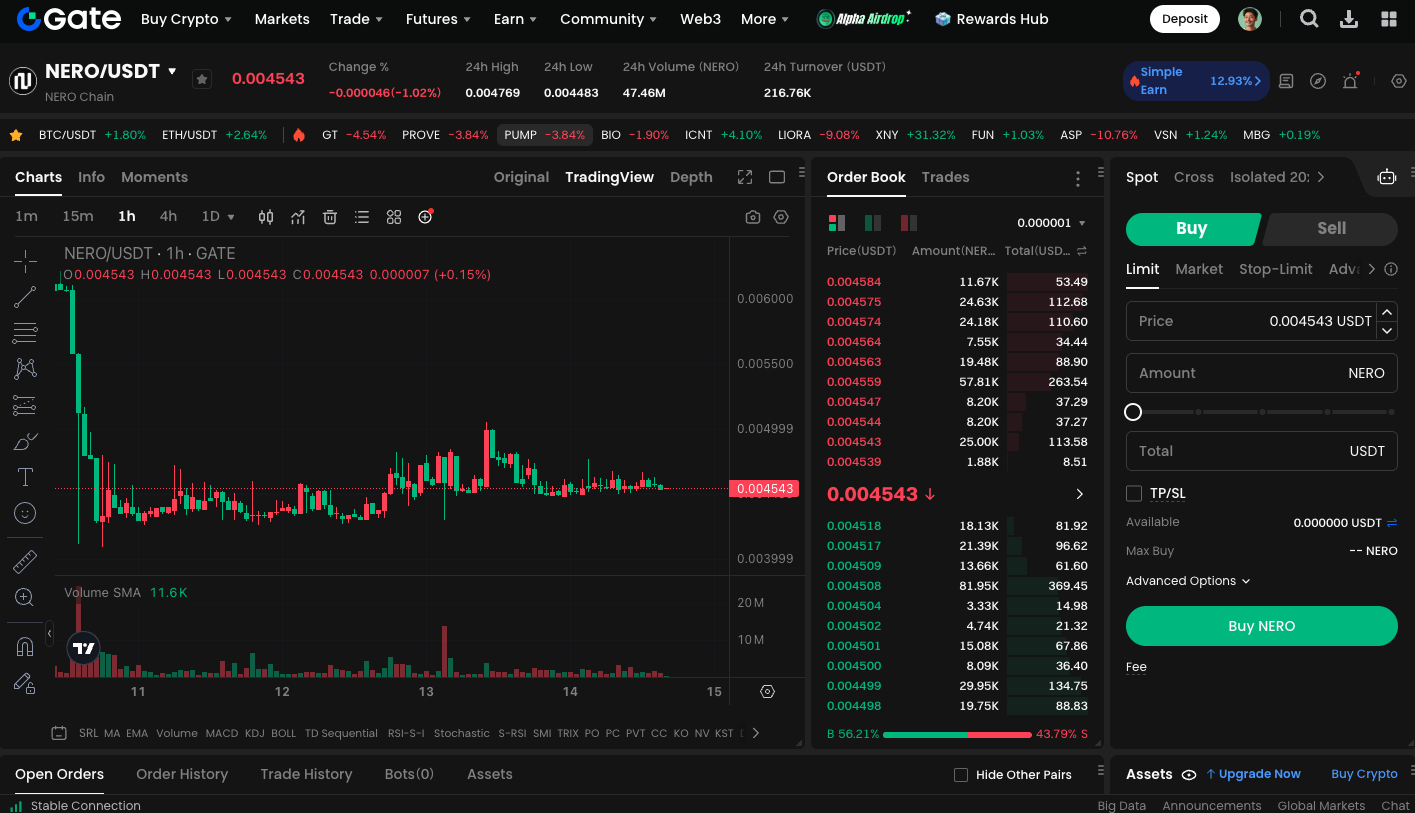Viewport: 1415px width, 813px height.
Task: Click the Total USDT input field
Action: point(1261,451)
